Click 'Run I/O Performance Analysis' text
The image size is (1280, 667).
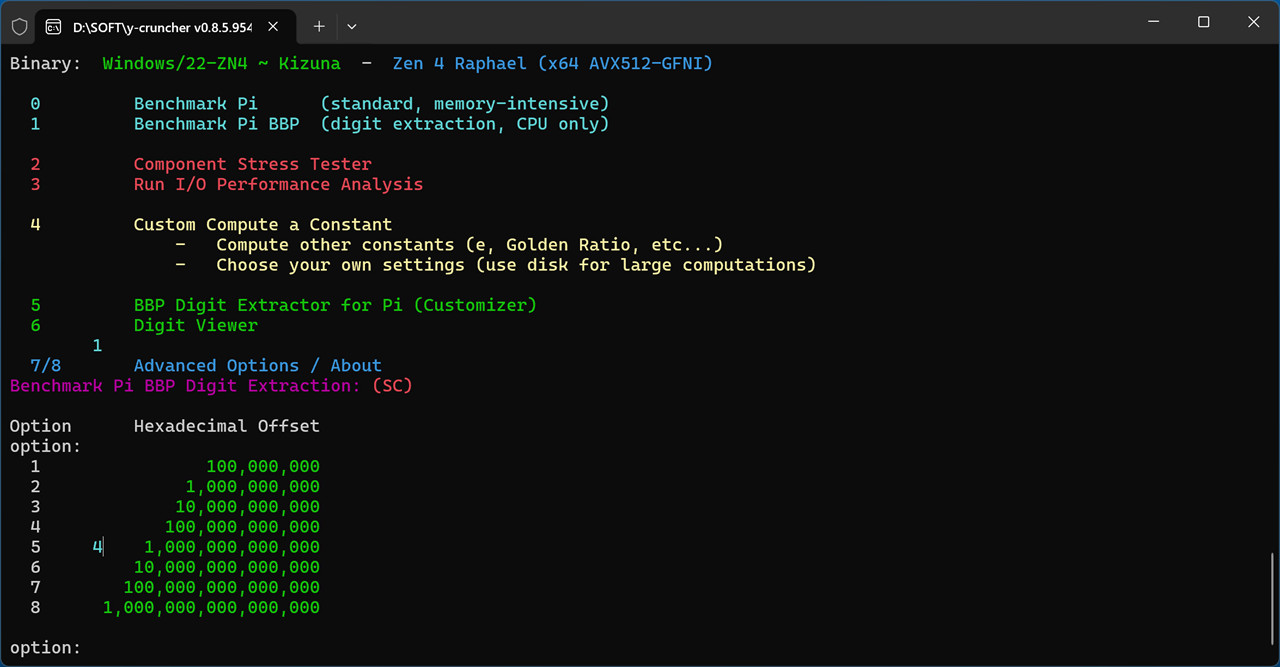(278, 184)
